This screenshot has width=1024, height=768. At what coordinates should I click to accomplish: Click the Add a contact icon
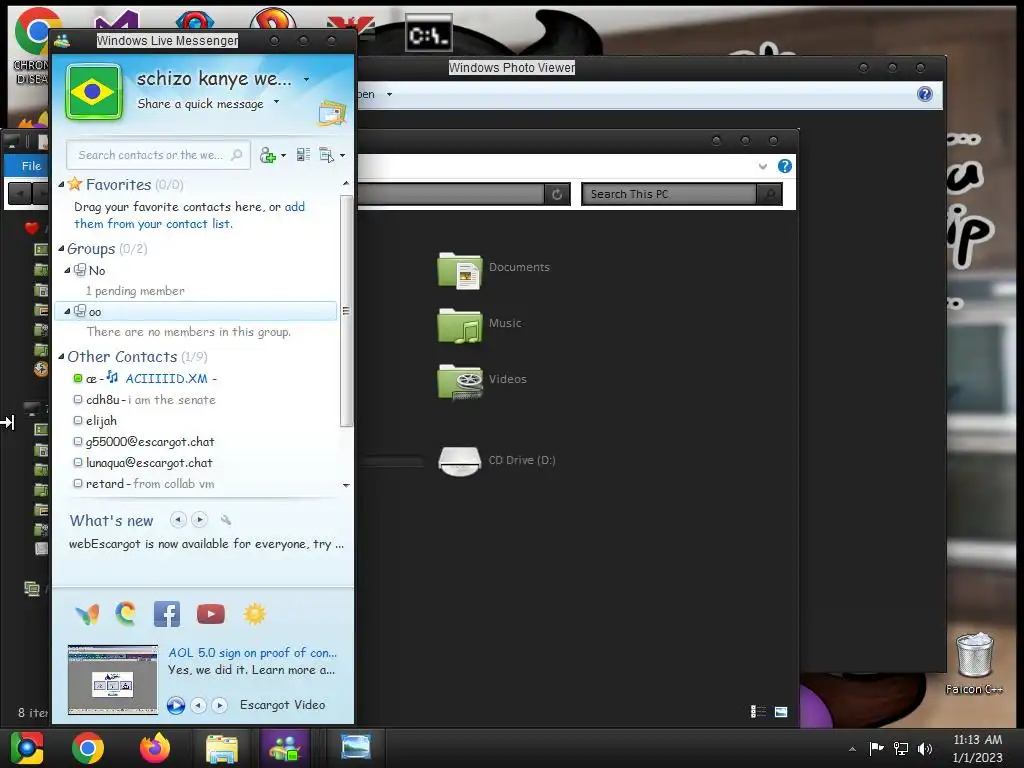pyautogui.click(x=268, y=155)
